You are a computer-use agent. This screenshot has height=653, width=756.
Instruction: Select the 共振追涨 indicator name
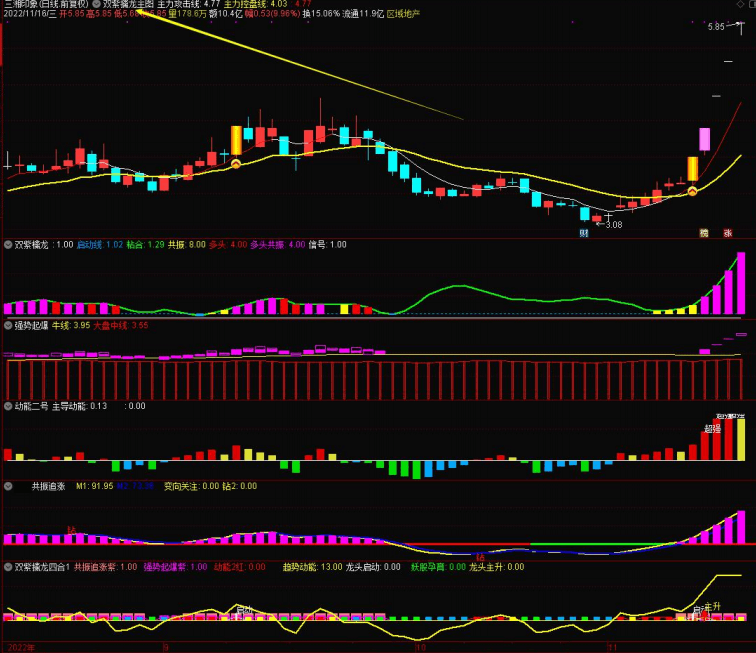click(48, 486)
